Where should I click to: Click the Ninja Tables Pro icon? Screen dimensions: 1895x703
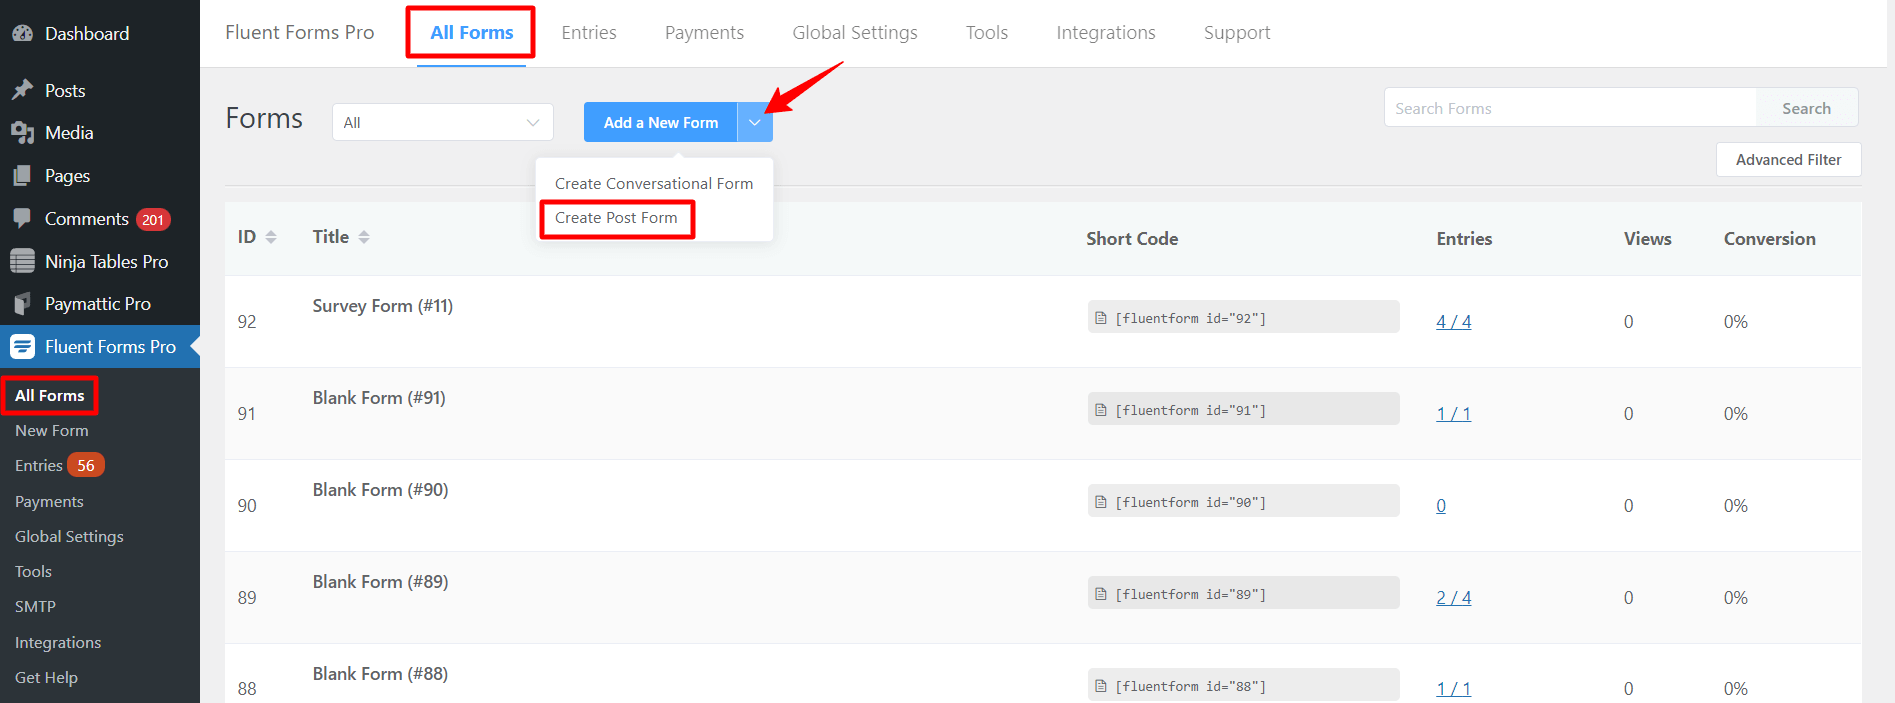[22, 261]
